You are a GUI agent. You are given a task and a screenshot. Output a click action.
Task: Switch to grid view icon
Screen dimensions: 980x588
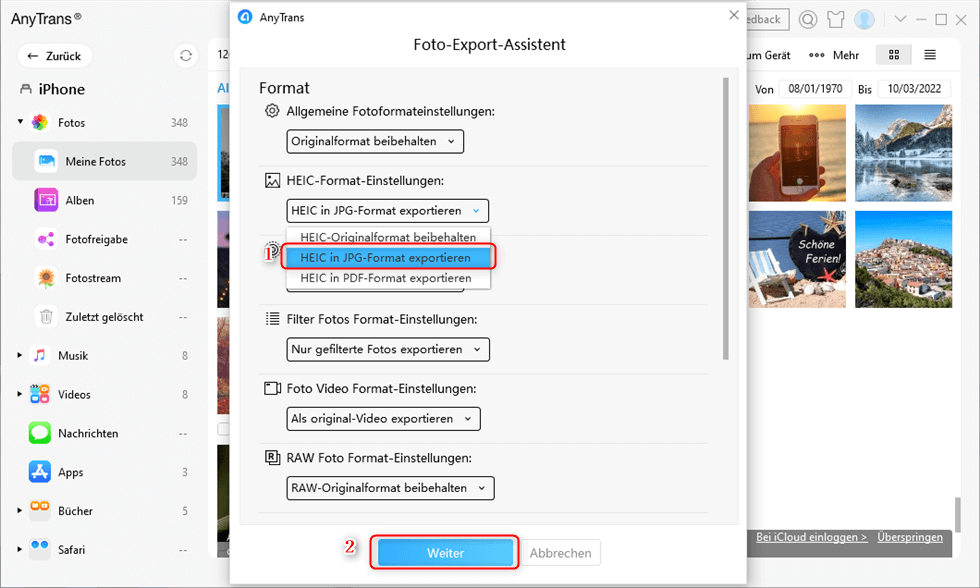893,55
